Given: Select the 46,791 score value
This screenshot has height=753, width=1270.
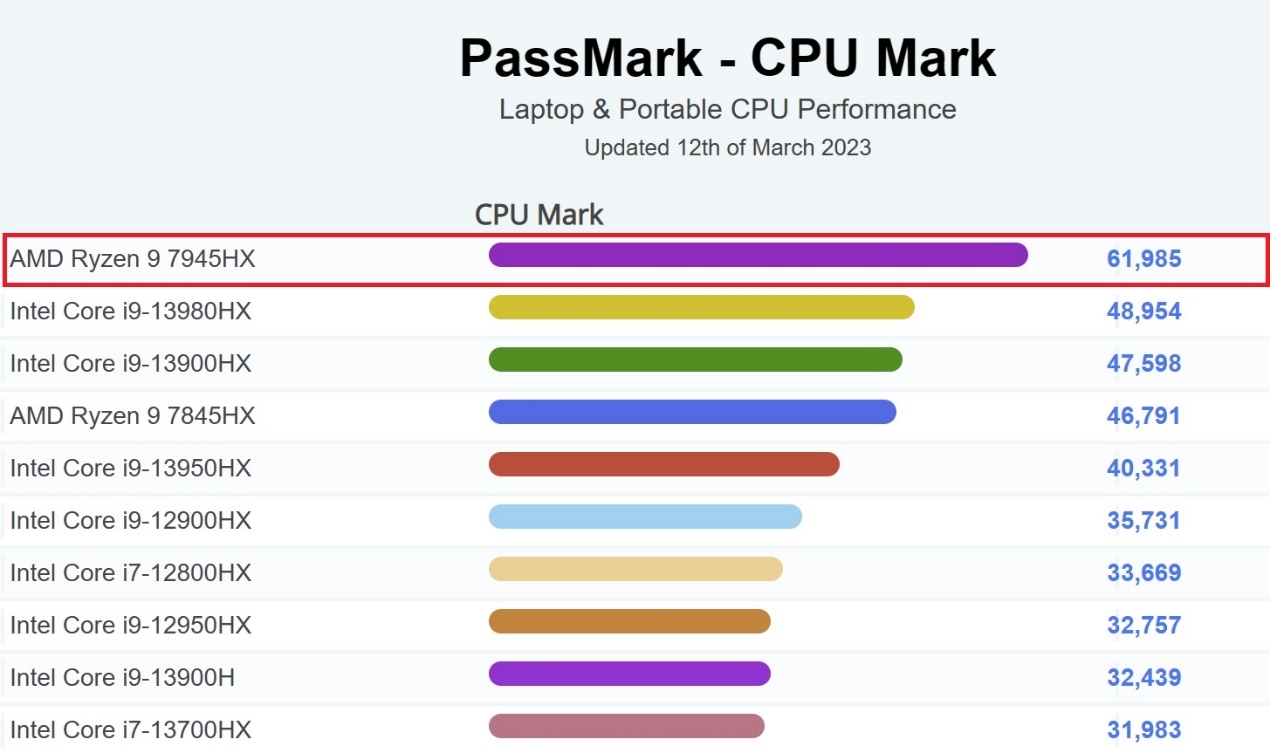Looking at the screenshot, I should point(1144,416).
